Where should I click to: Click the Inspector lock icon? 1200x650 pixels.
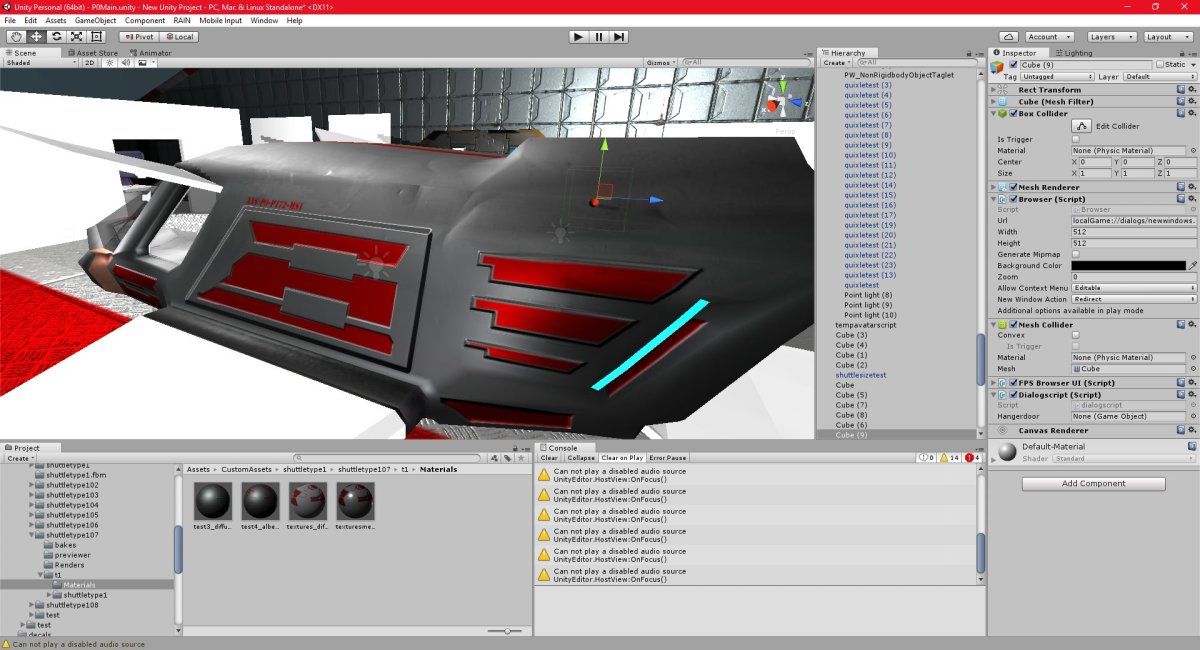tap(1181, 52)
